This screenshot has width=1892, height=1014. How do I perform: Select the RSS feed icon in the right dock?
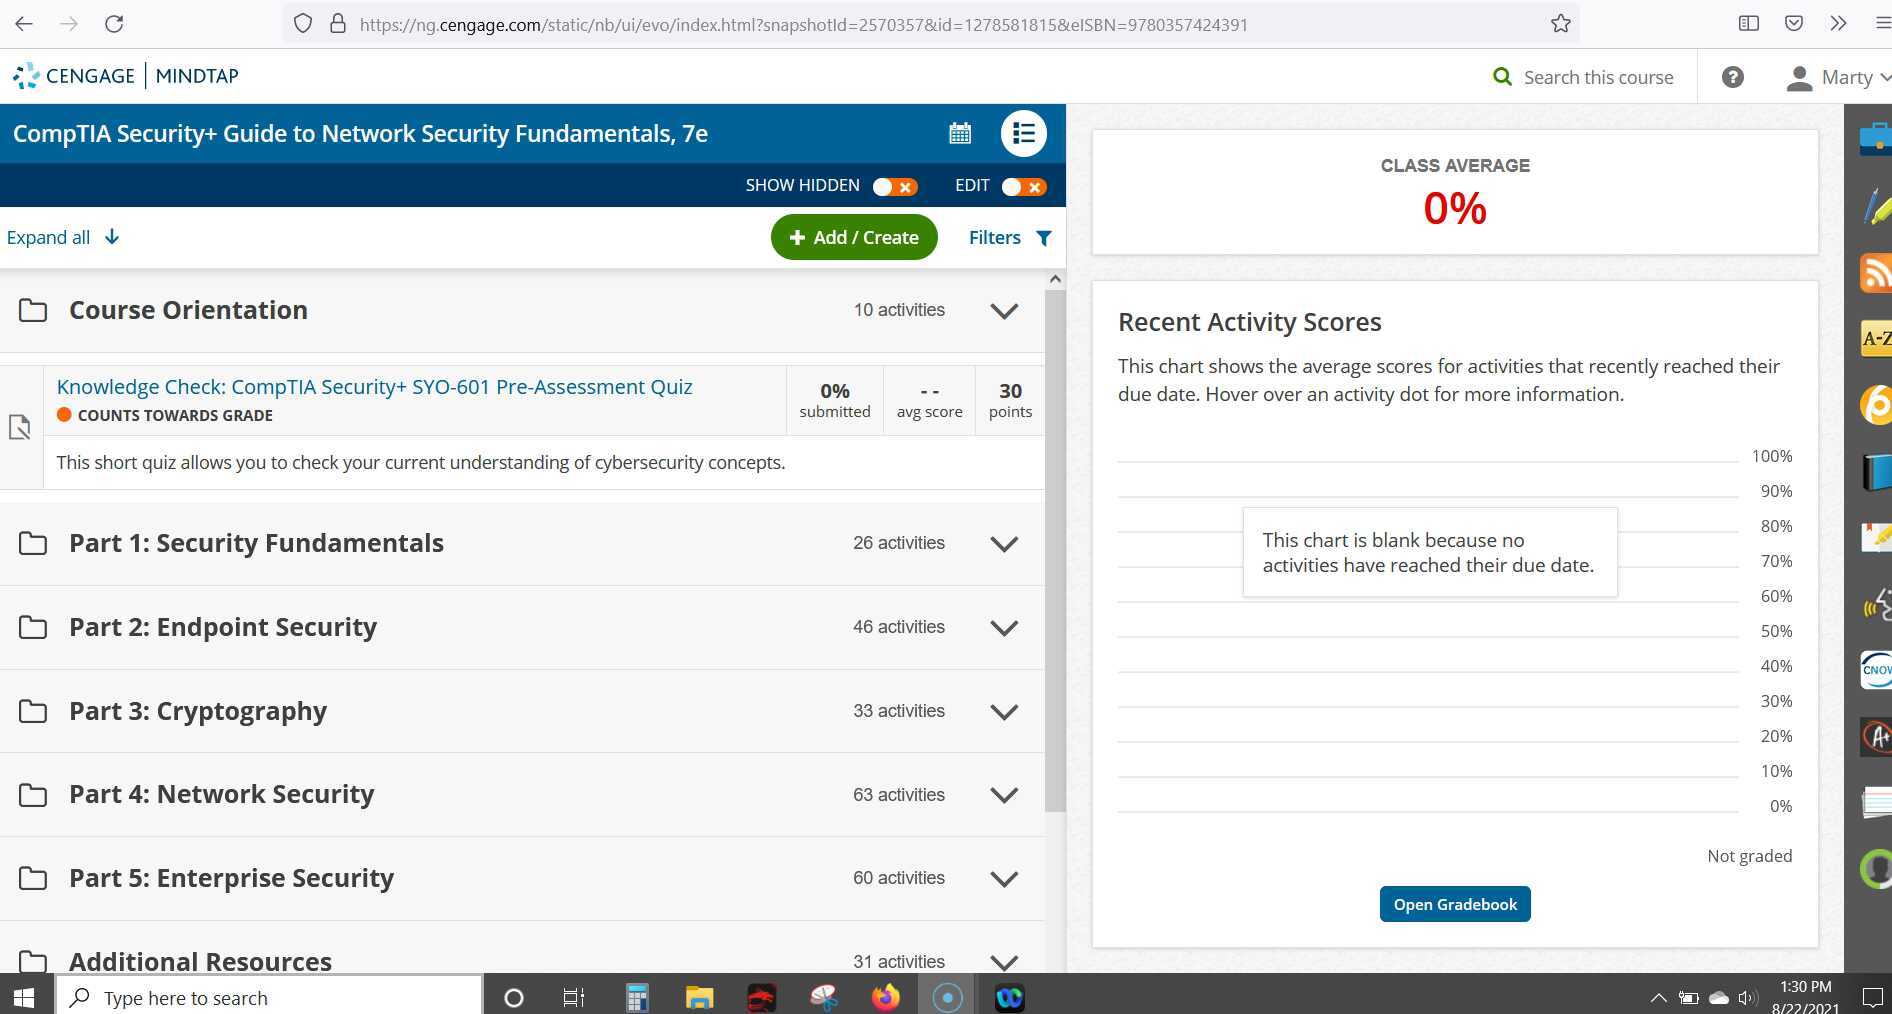(x=1876, y=273)
